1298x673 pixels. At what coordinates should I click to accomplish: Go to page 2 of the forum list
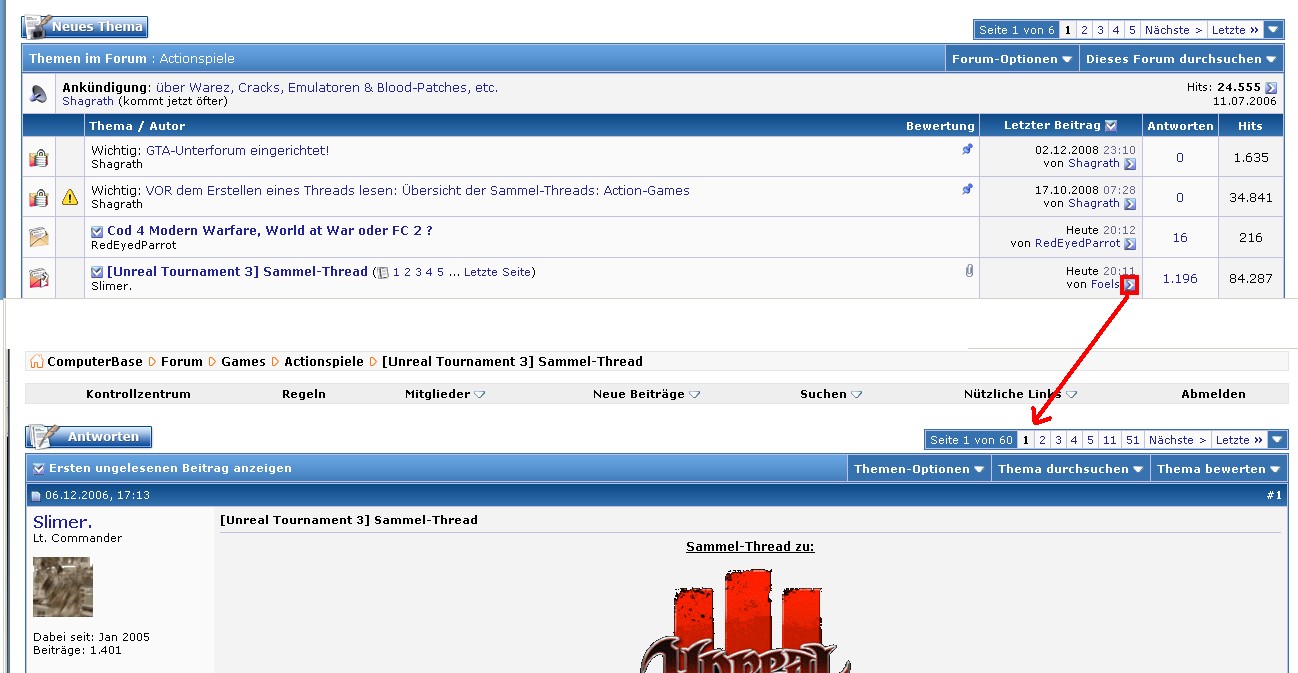(x=1084, y=30)
